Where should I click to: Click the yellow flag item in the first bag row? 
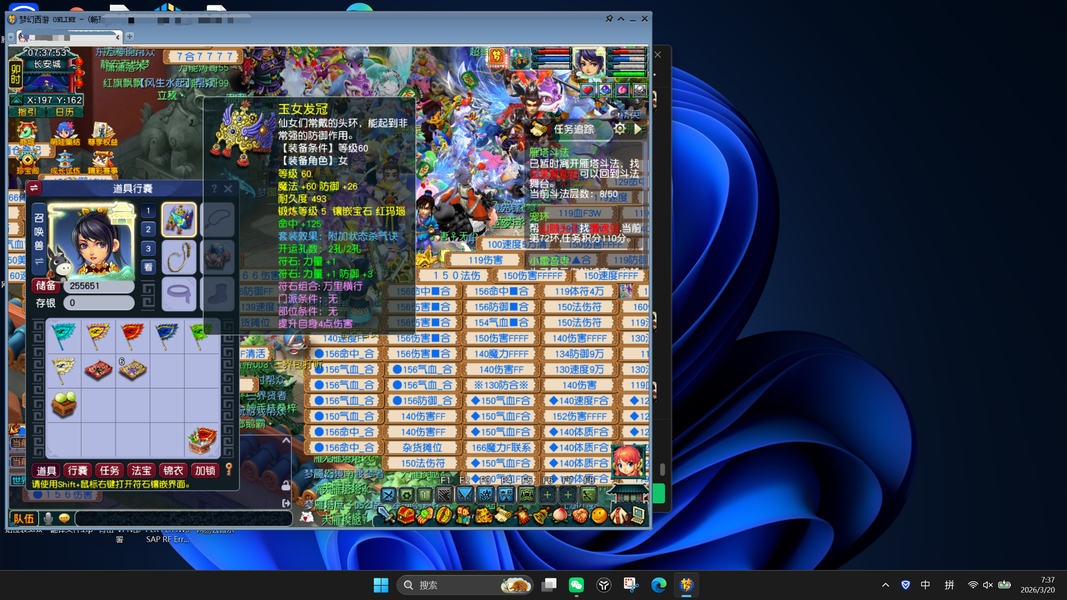[x=98, y=336]
